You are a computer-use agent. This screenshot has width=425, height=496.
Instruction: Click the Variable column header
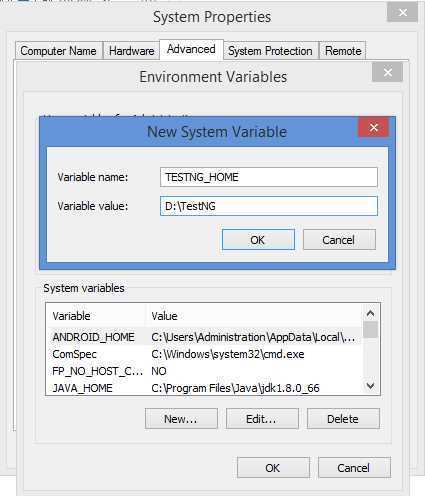click(96, 316)
